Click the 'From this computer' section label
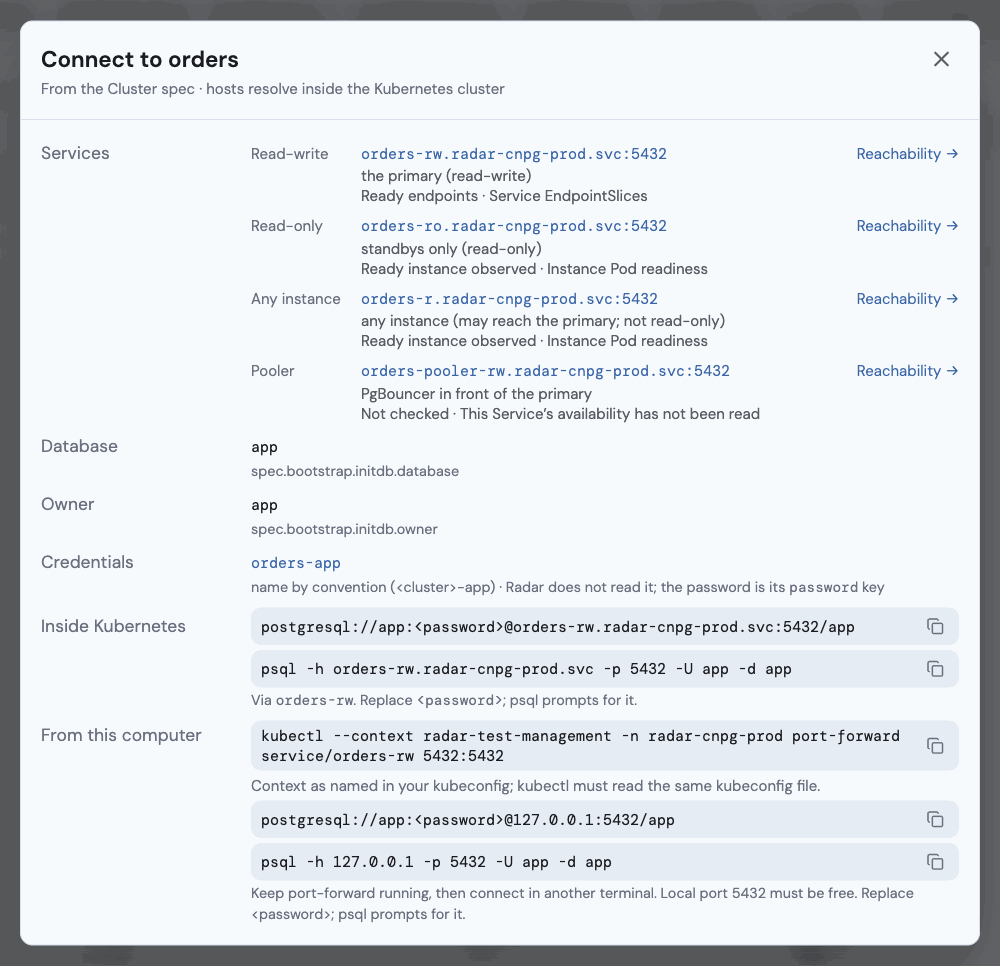Screen dimensions: 1000x966 click(x=121, y=735)
